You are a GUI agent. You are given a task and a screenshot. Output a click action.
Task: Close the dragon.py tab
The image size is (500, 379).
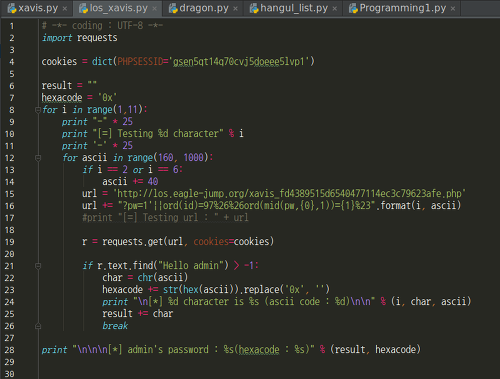(236, 9)
